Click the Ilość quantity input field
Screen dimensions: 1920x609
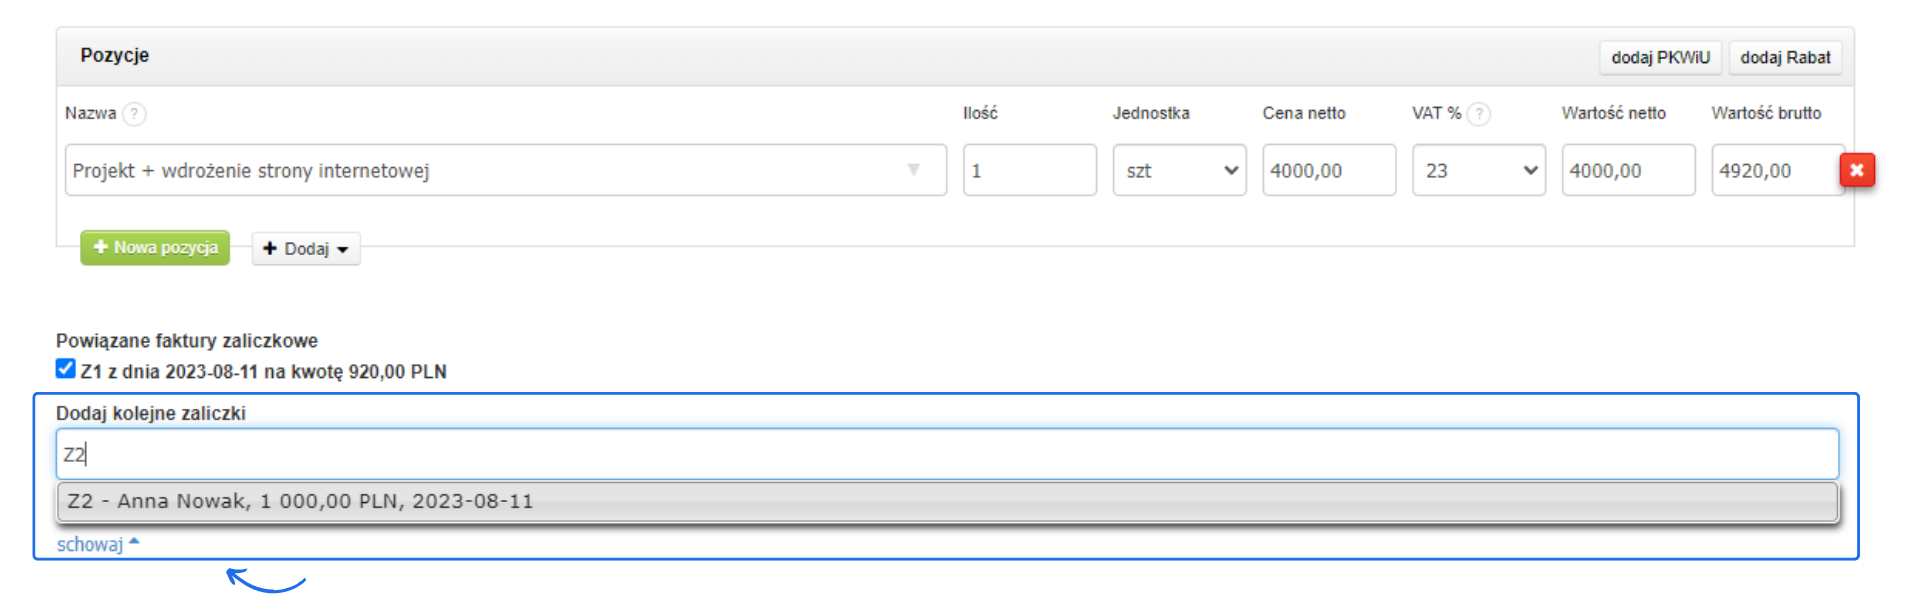(1029, 170)
